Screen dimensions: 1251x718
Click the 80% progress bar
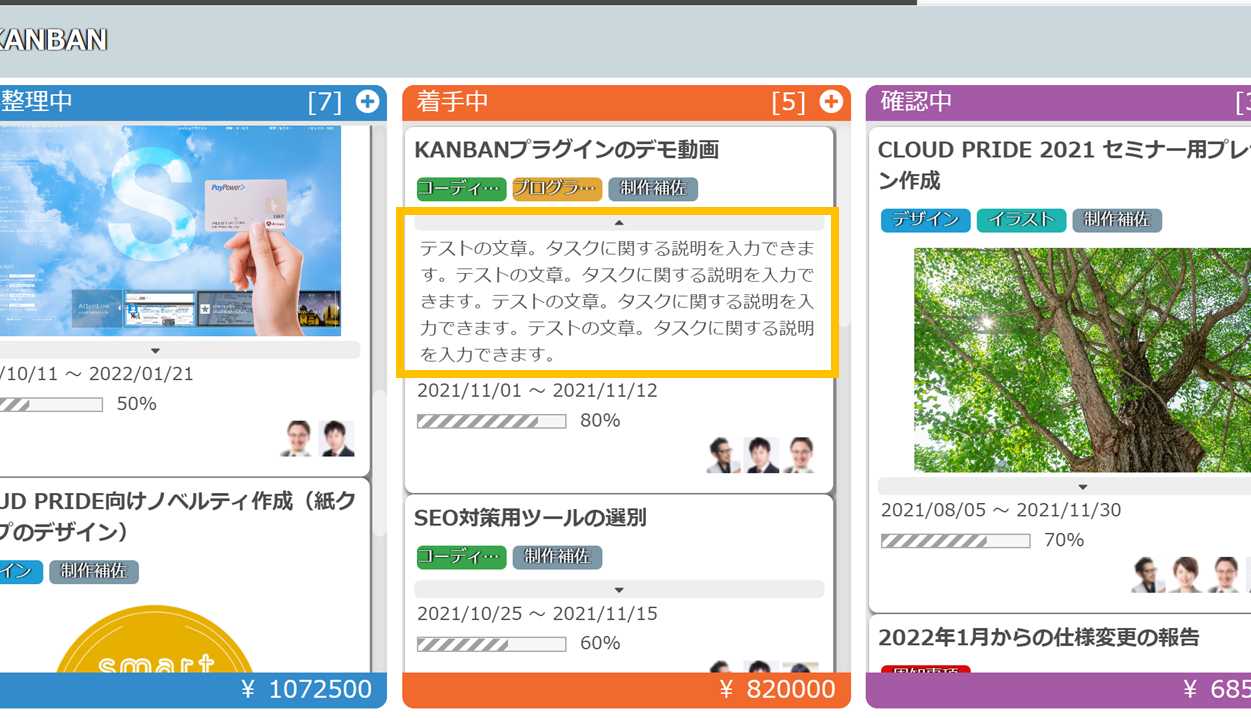491,421
